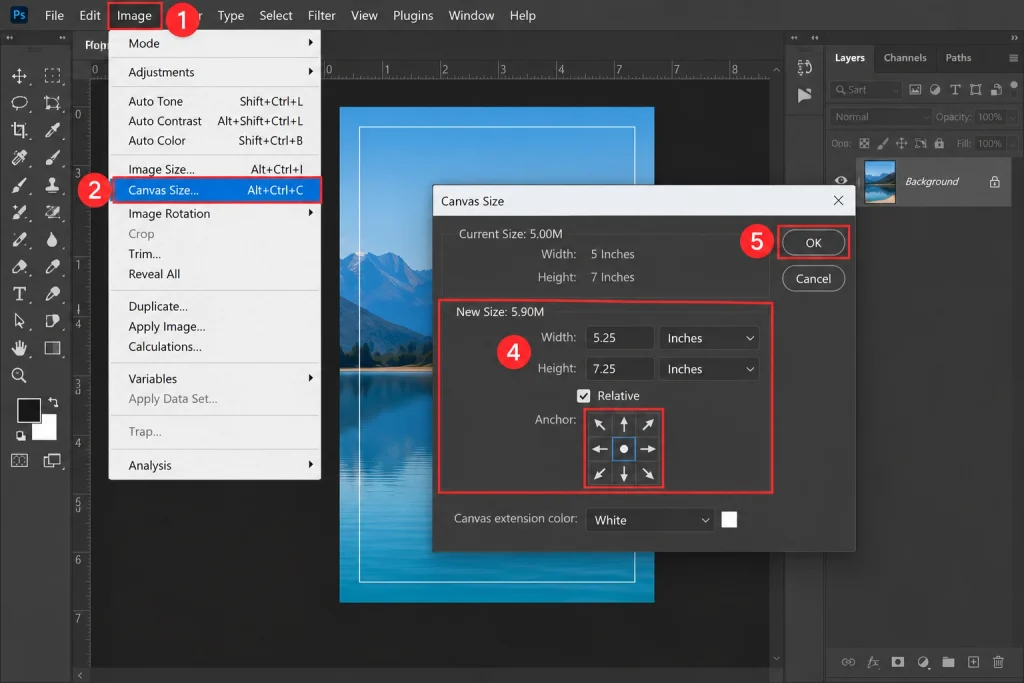
Task: Select the Hand tool
Action: point(20,348)
